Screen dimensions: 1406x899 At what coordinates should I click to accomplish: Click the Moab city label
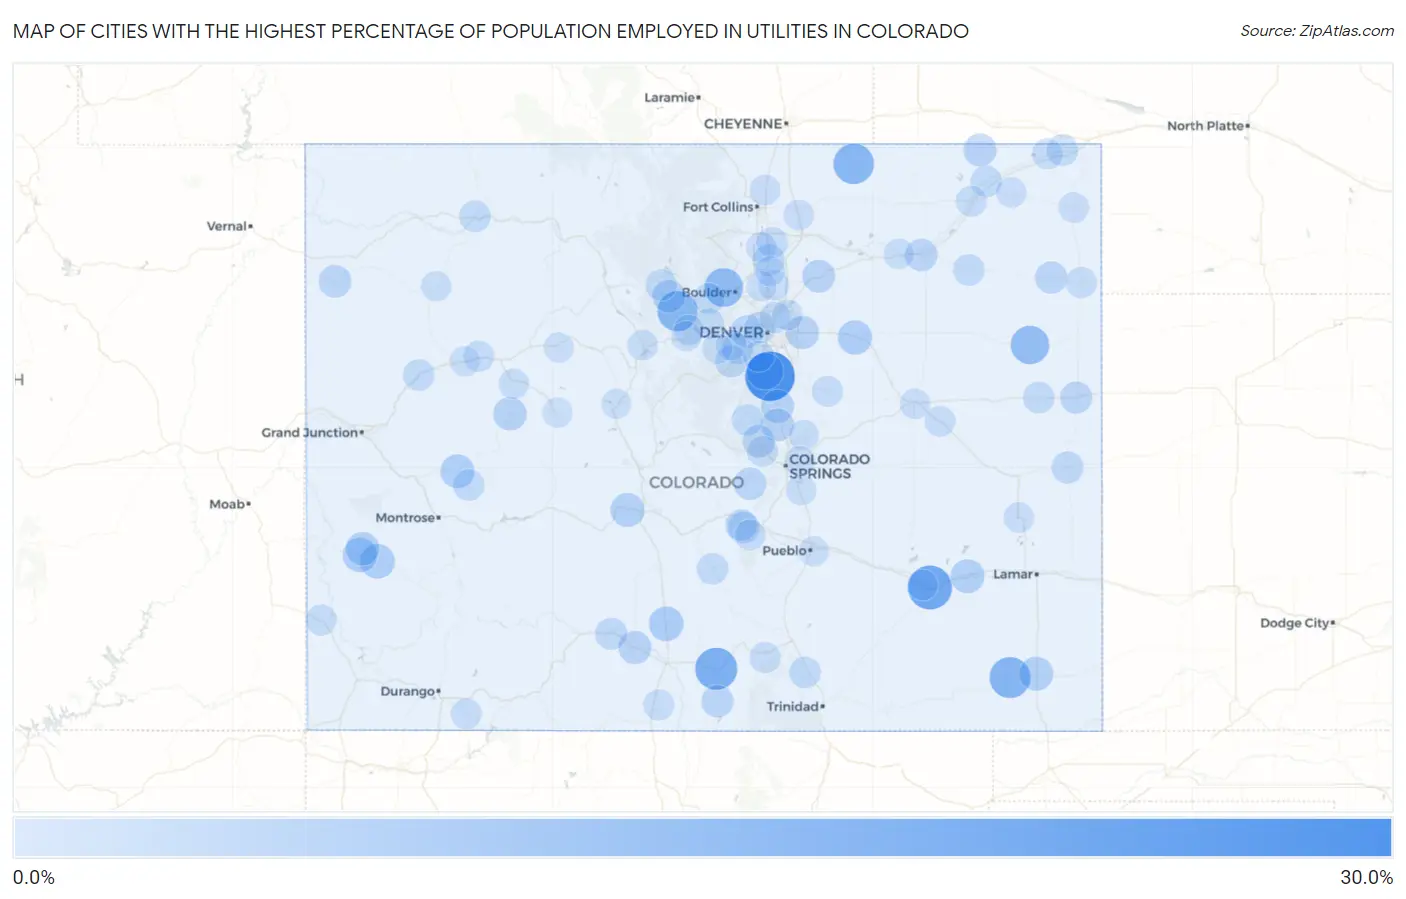tap(227, 504)
